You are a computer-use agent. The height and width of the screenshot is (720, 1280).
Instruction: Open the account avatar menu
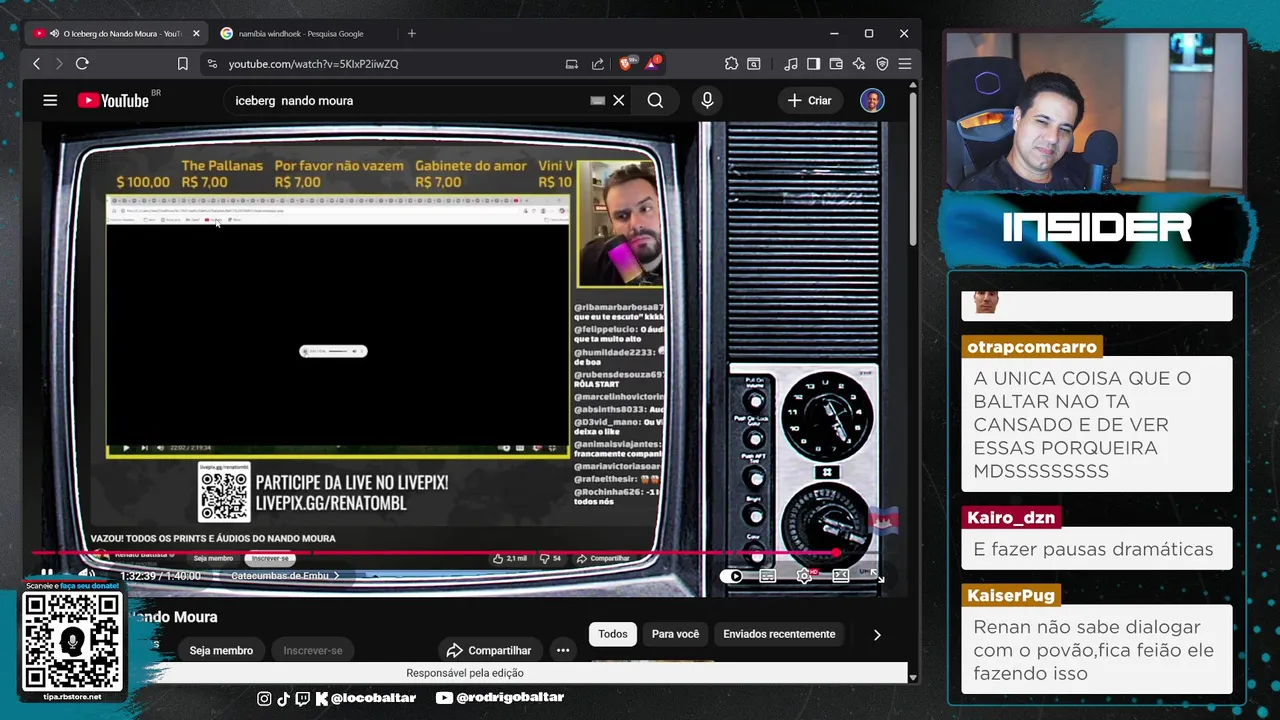872,100
